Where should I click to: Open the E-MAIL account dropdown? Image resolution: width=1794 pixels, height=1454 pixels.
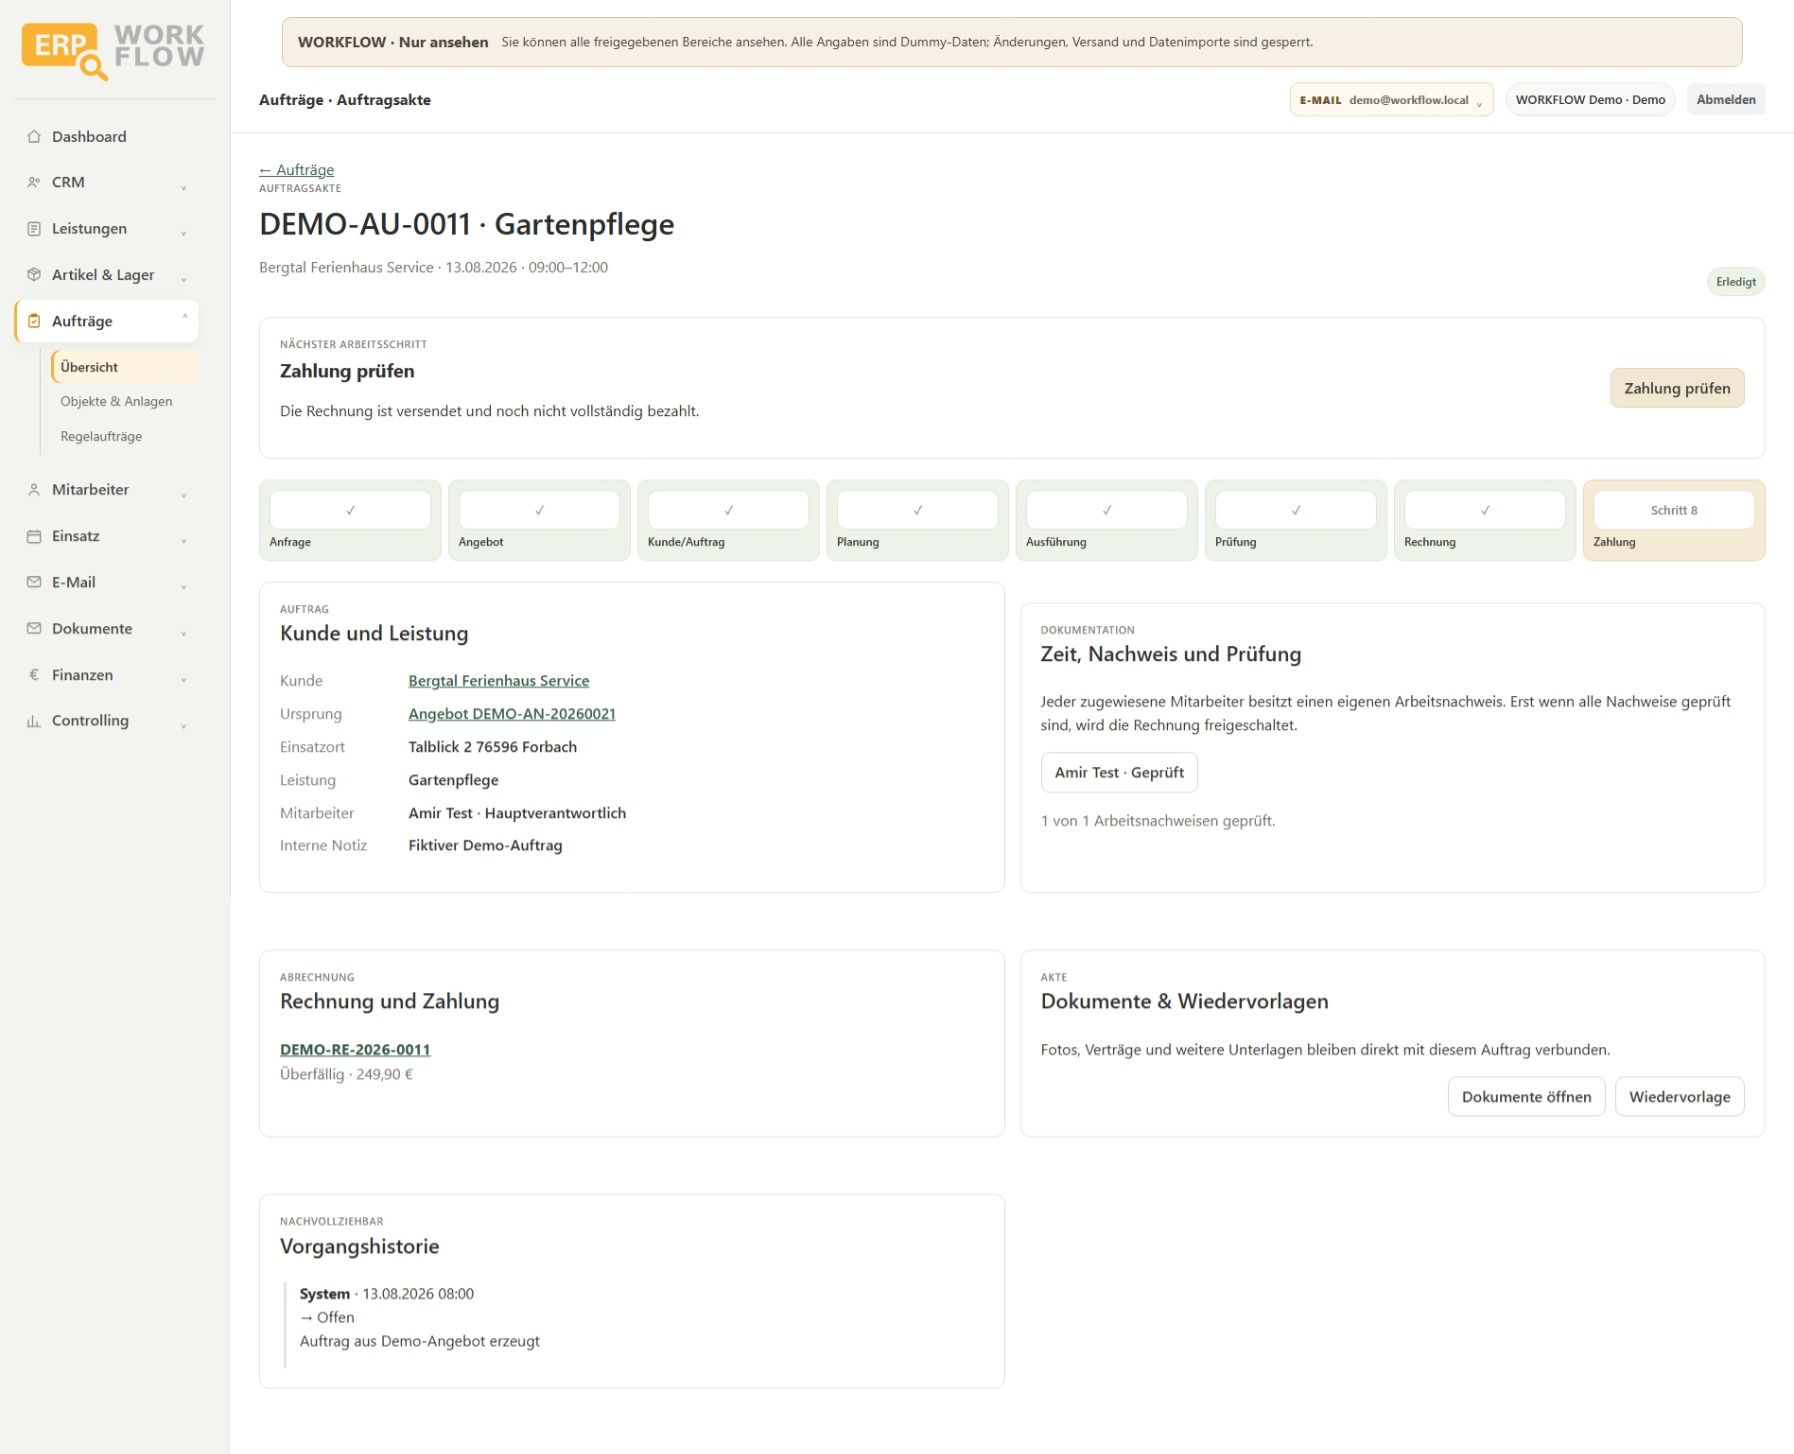[1391, 100]
